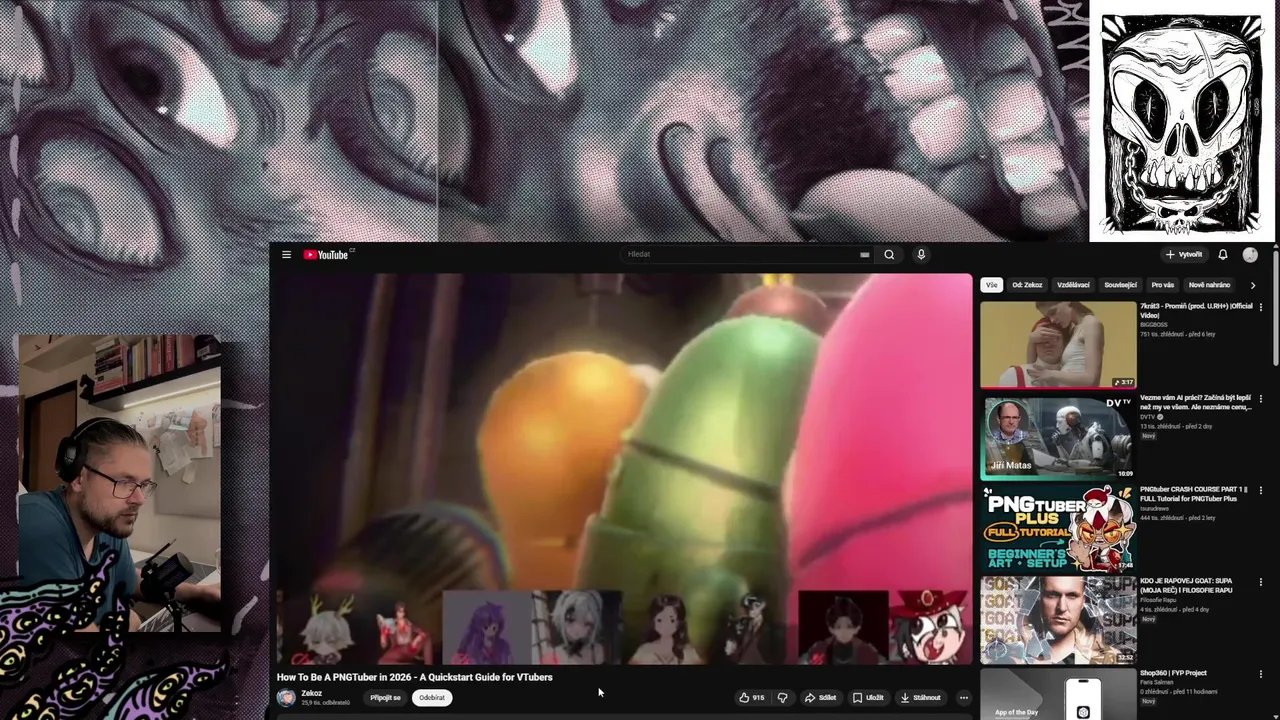Open the Zekoz channel name link
The width and height of the screenshot is (1280, 720).
pyautogui.click(x=312, y=693)
